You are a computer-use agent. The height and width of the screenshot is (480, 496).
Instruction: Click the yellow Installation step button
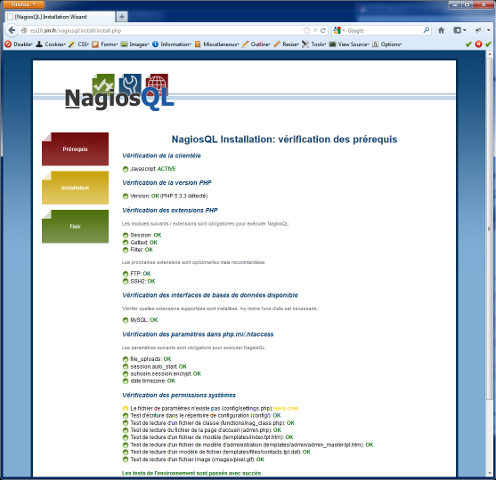coord(75,188)
